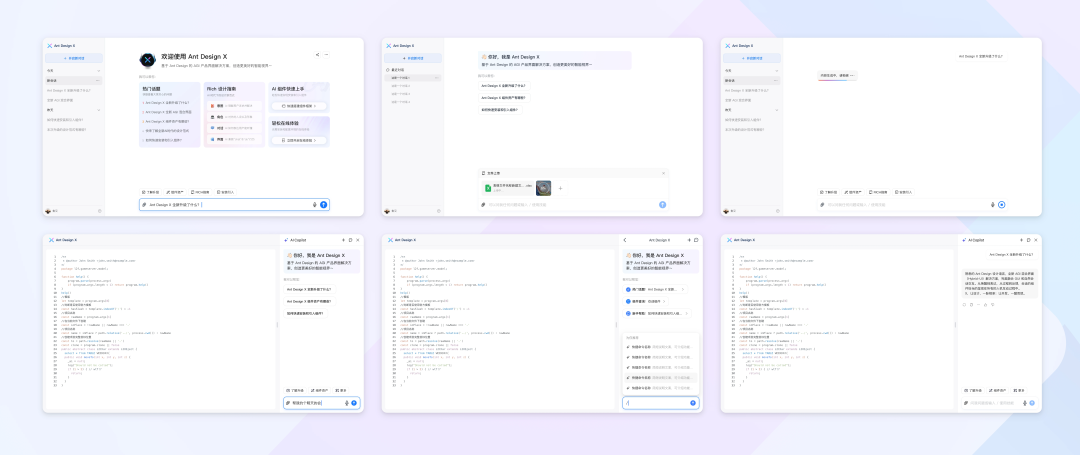The width and height of the screenshot is (1080, 455).
Task: Click the send button in the typed-message AirCopilot input
Action: (x=354, y=403)
